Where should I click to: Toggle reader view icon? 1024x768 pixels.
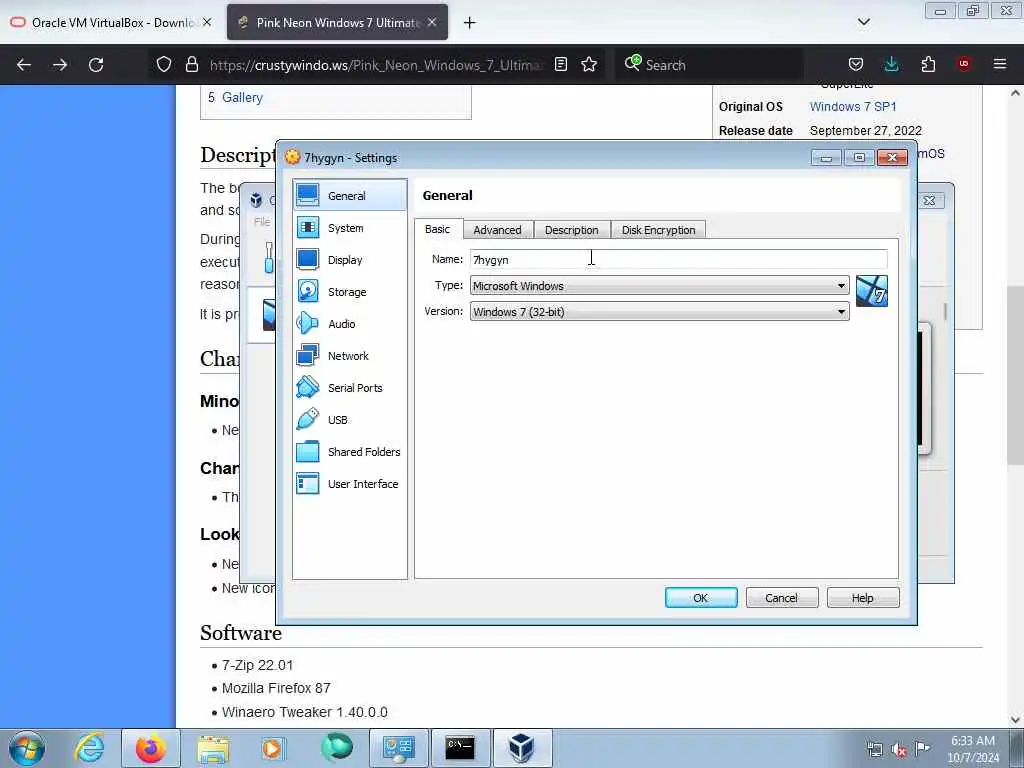click(561, 64)
